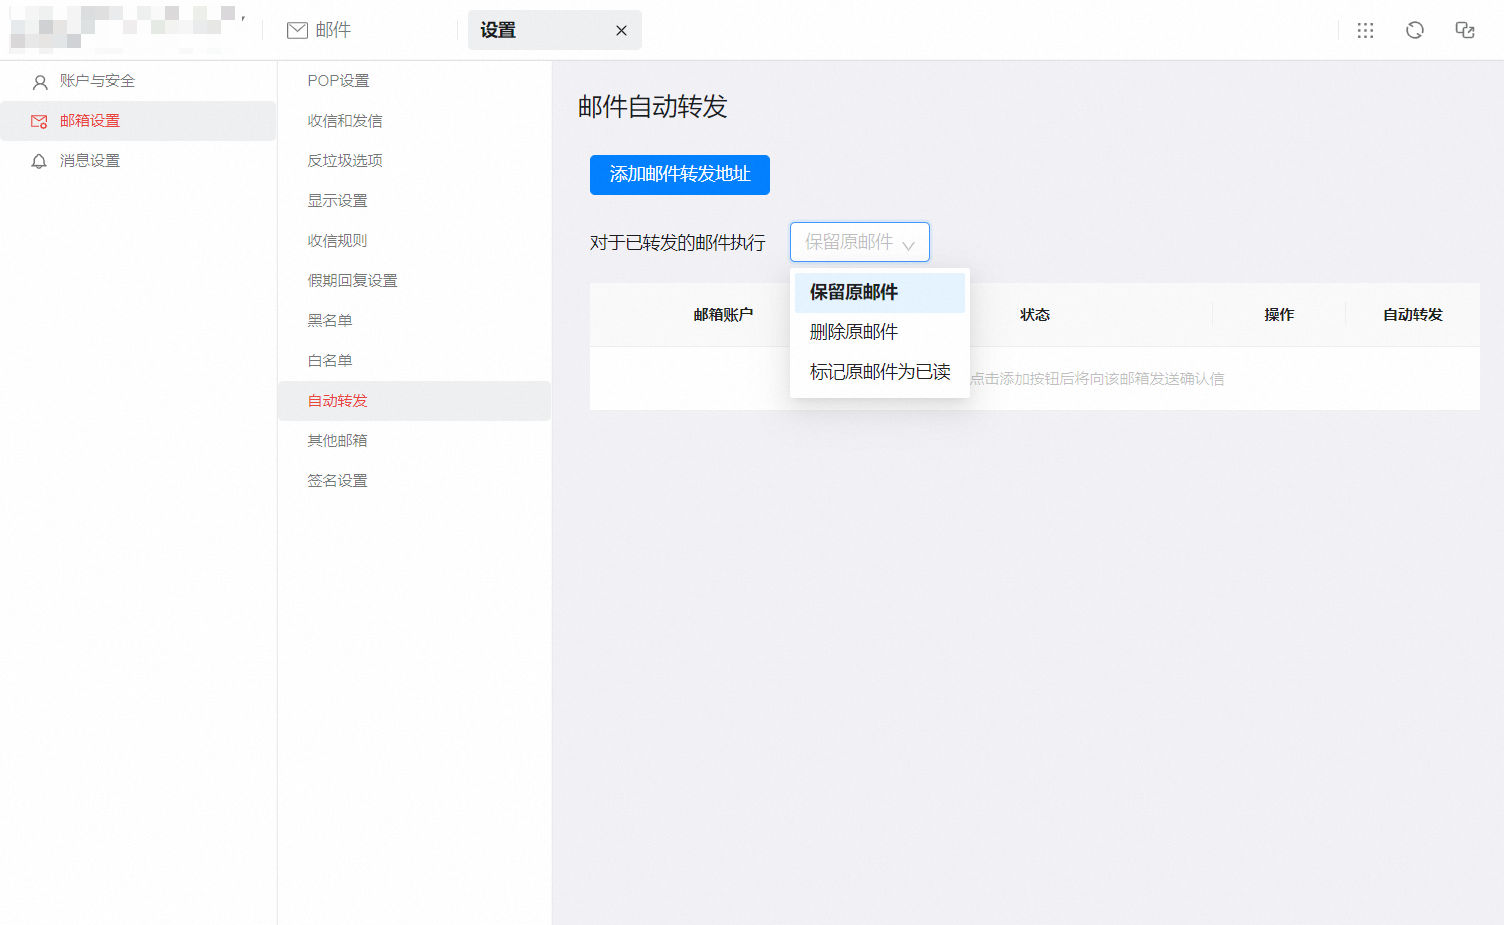Open 邮箱设置 section
Image resolution: width=1504 pixels, height=925 pixels.
138,121
